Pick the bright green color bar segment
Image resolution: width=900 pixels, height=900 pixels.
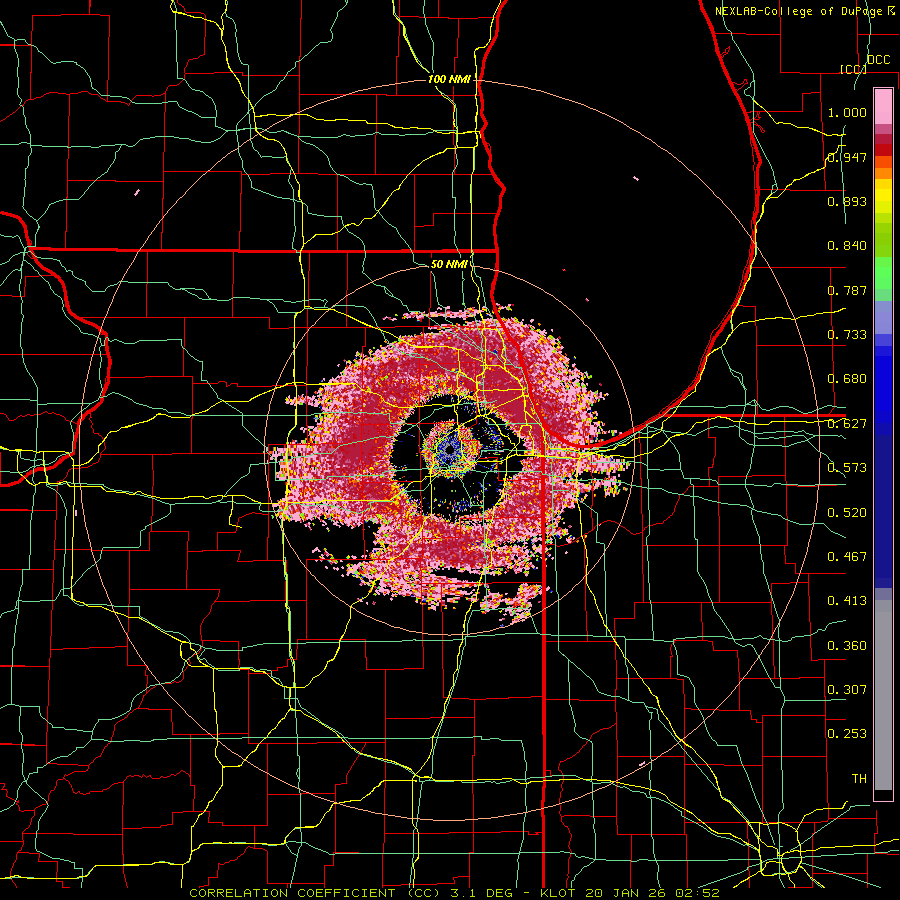coord(883,273)
